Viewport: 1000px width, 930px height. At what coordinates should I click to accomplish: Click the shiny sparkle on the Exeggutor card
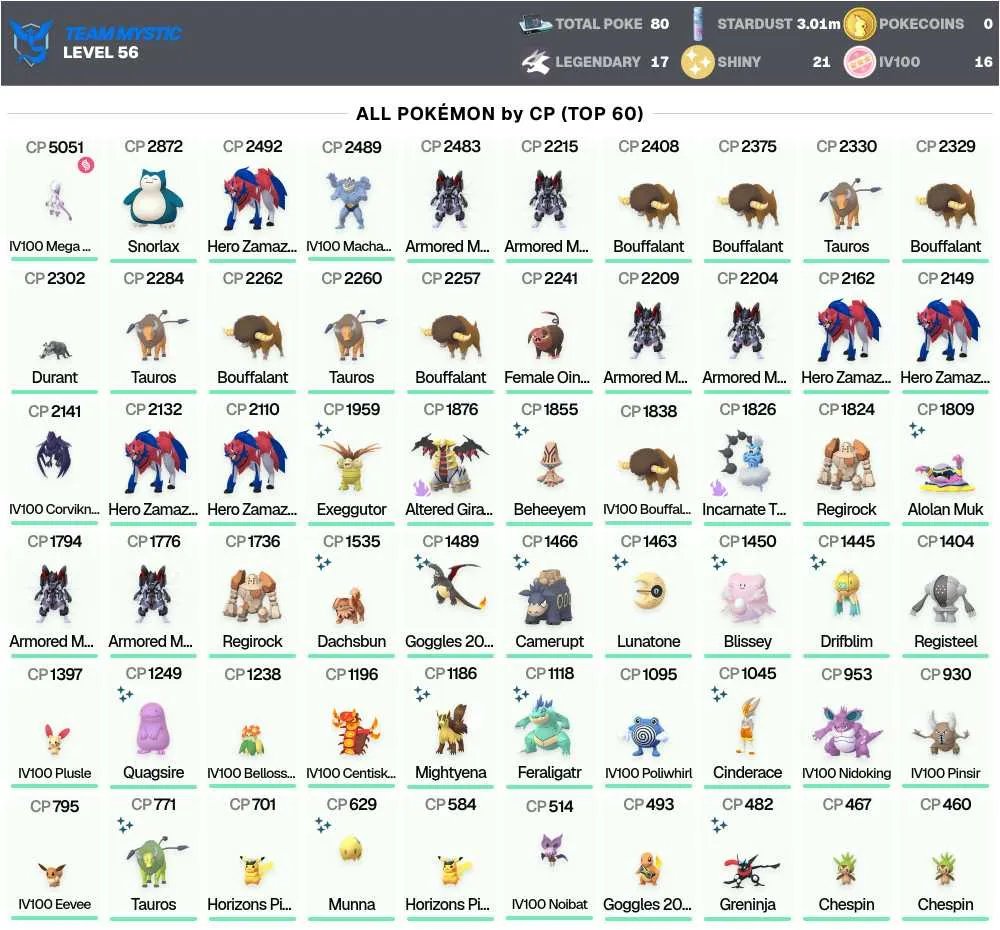click(x=323, y=430)
